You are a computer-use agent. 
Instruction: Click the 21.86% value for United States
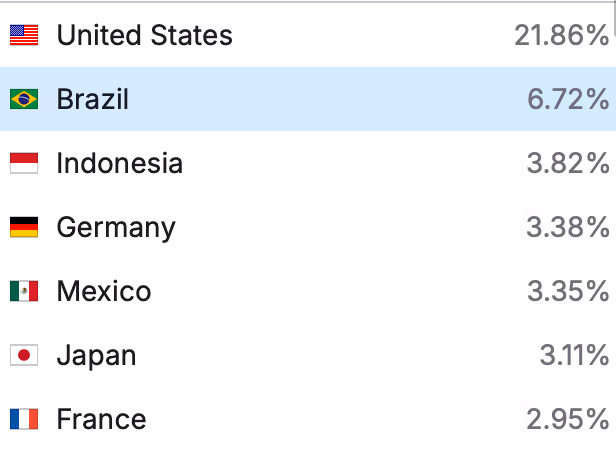click(x=561, y=36)
